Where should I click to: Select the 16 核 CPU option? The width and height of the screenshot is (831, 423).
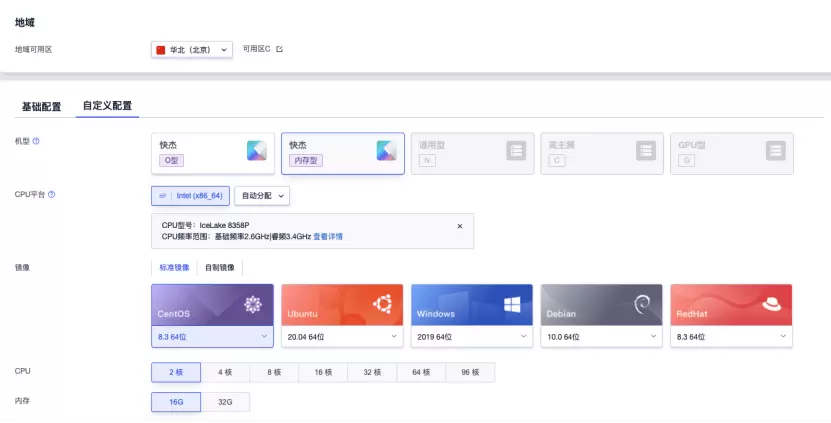click(323, 372)
